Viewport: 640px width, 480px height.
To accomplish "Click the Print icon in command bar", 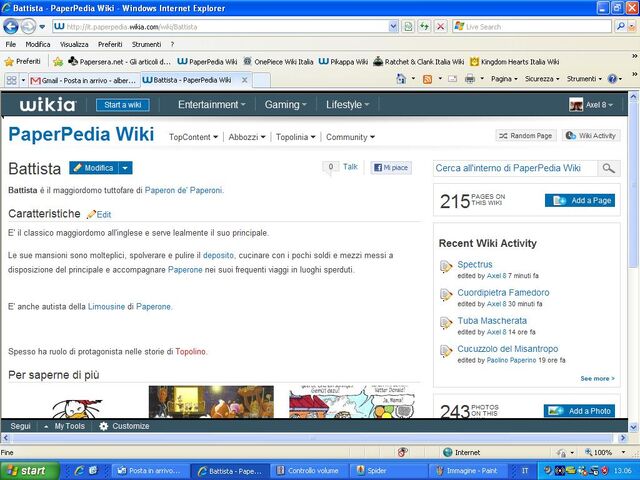I will 470,79.
